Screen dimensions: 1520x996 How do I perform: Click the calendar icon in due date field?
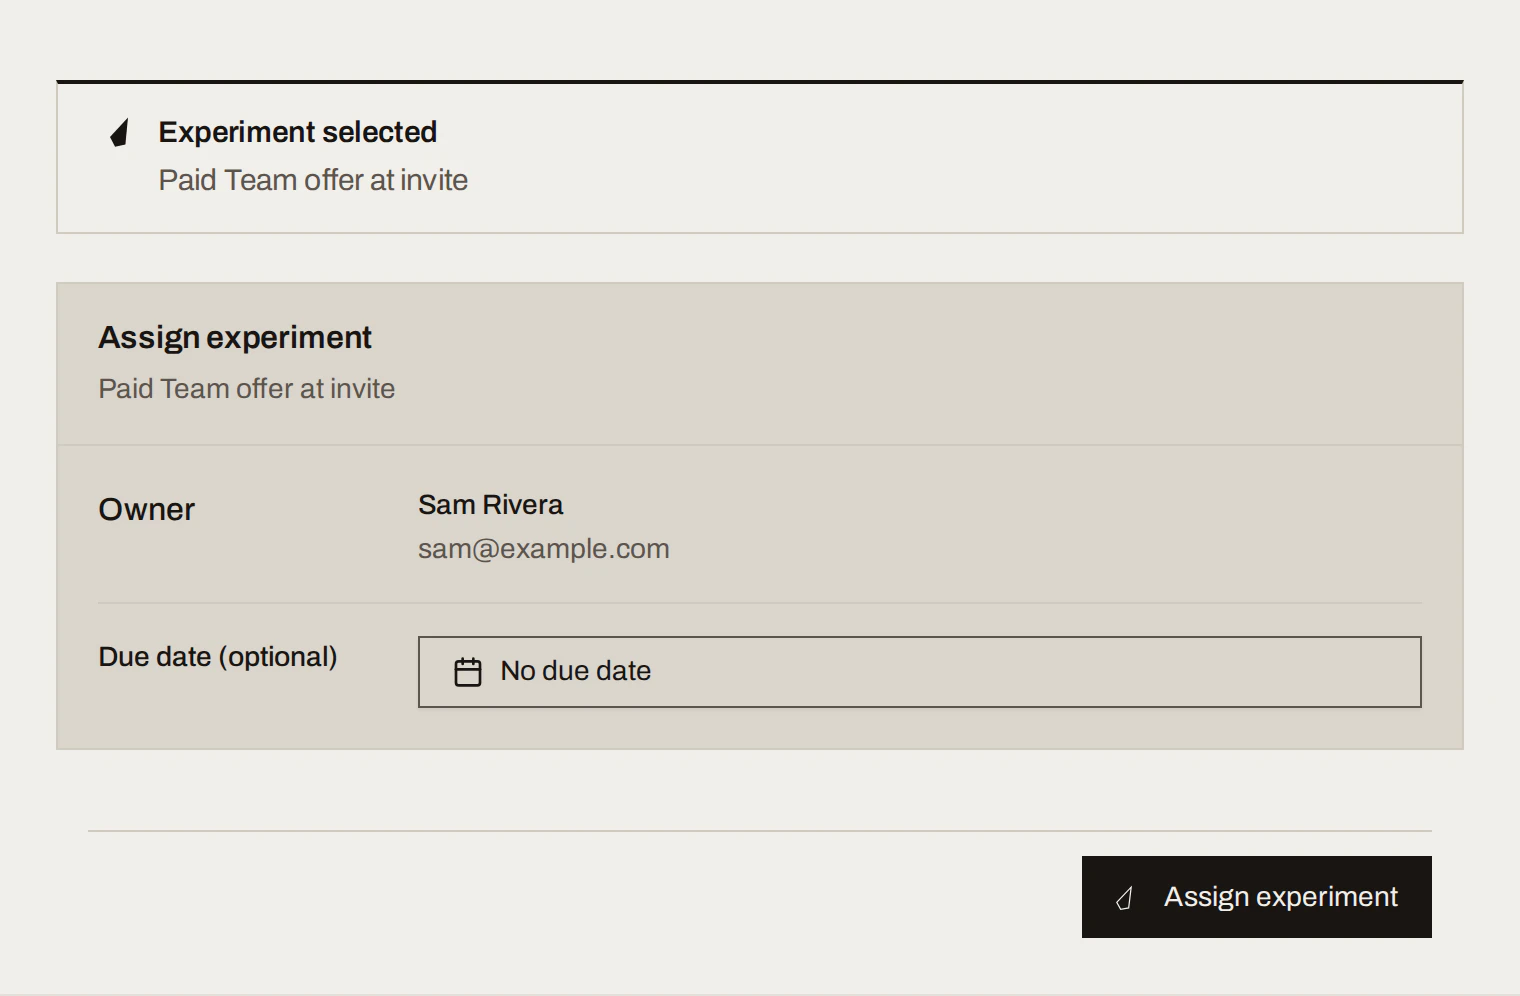[468, 672]
